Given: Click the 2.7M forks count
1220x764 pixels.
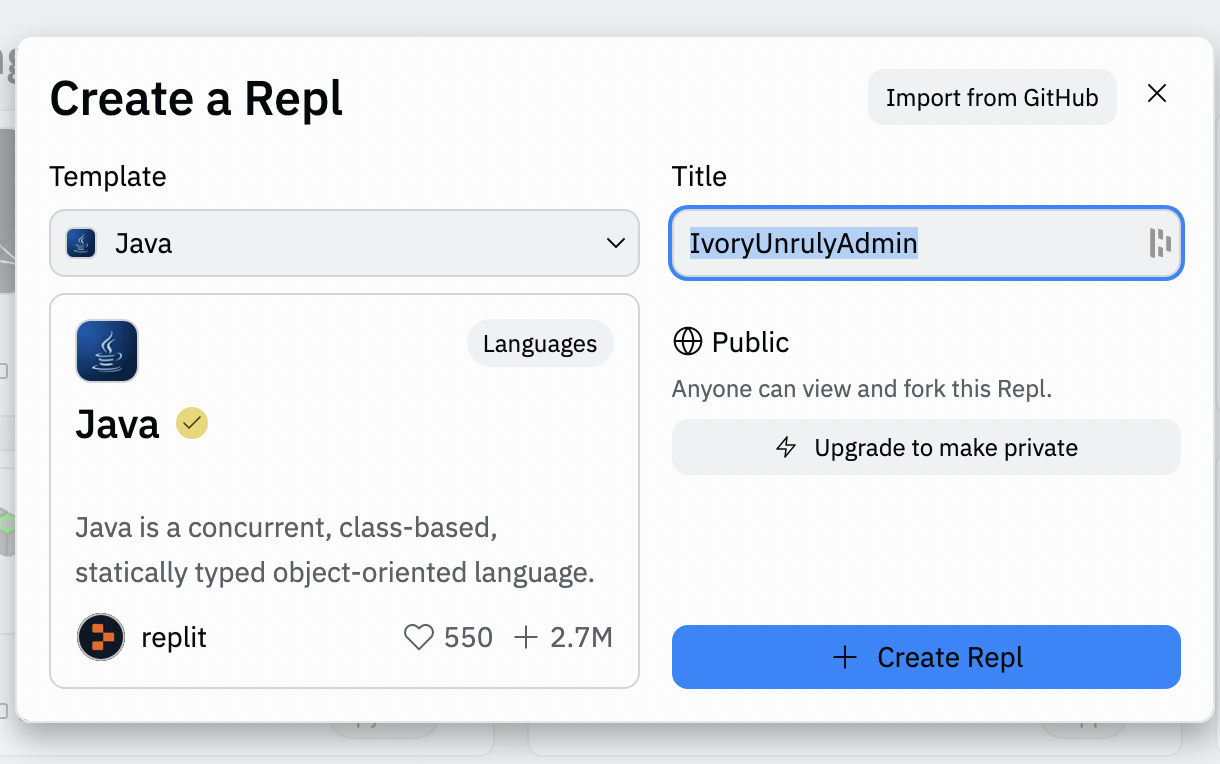Looking at the screenshot, I should [x=582, y=637].
